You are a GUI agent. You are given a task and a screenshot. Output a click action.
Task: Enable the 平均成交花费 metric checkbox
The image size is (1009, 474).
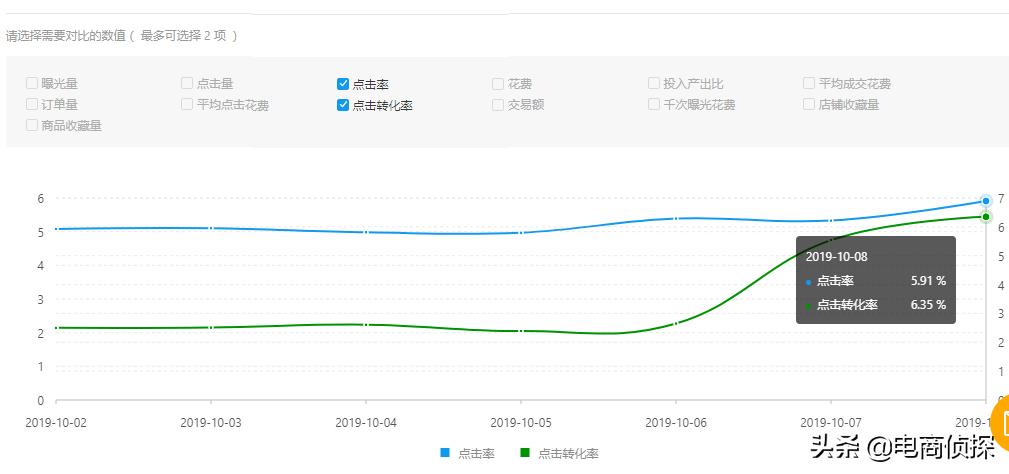click(x=809, y=84)
